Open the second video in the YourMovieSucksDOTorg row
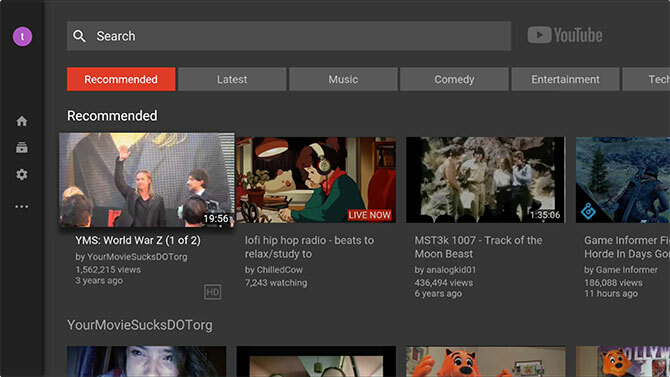Screen dimensions: 670x377 pos(316,362)
